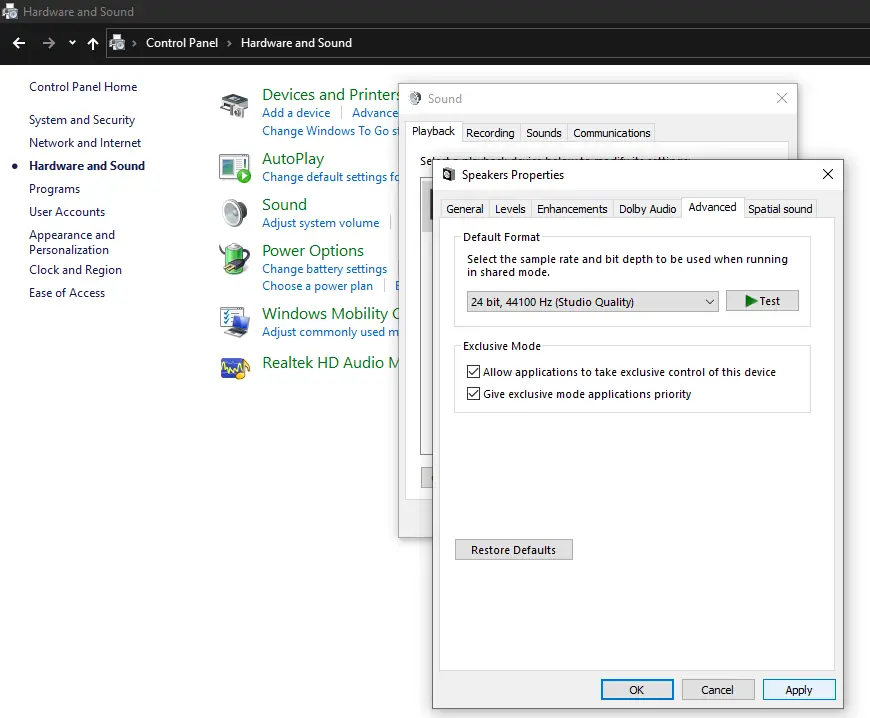Image resolution: width=870 pixels, height=718 pixels.
Task: Click the Realtek HD Audio Manager icon
Action: [234, 367]
